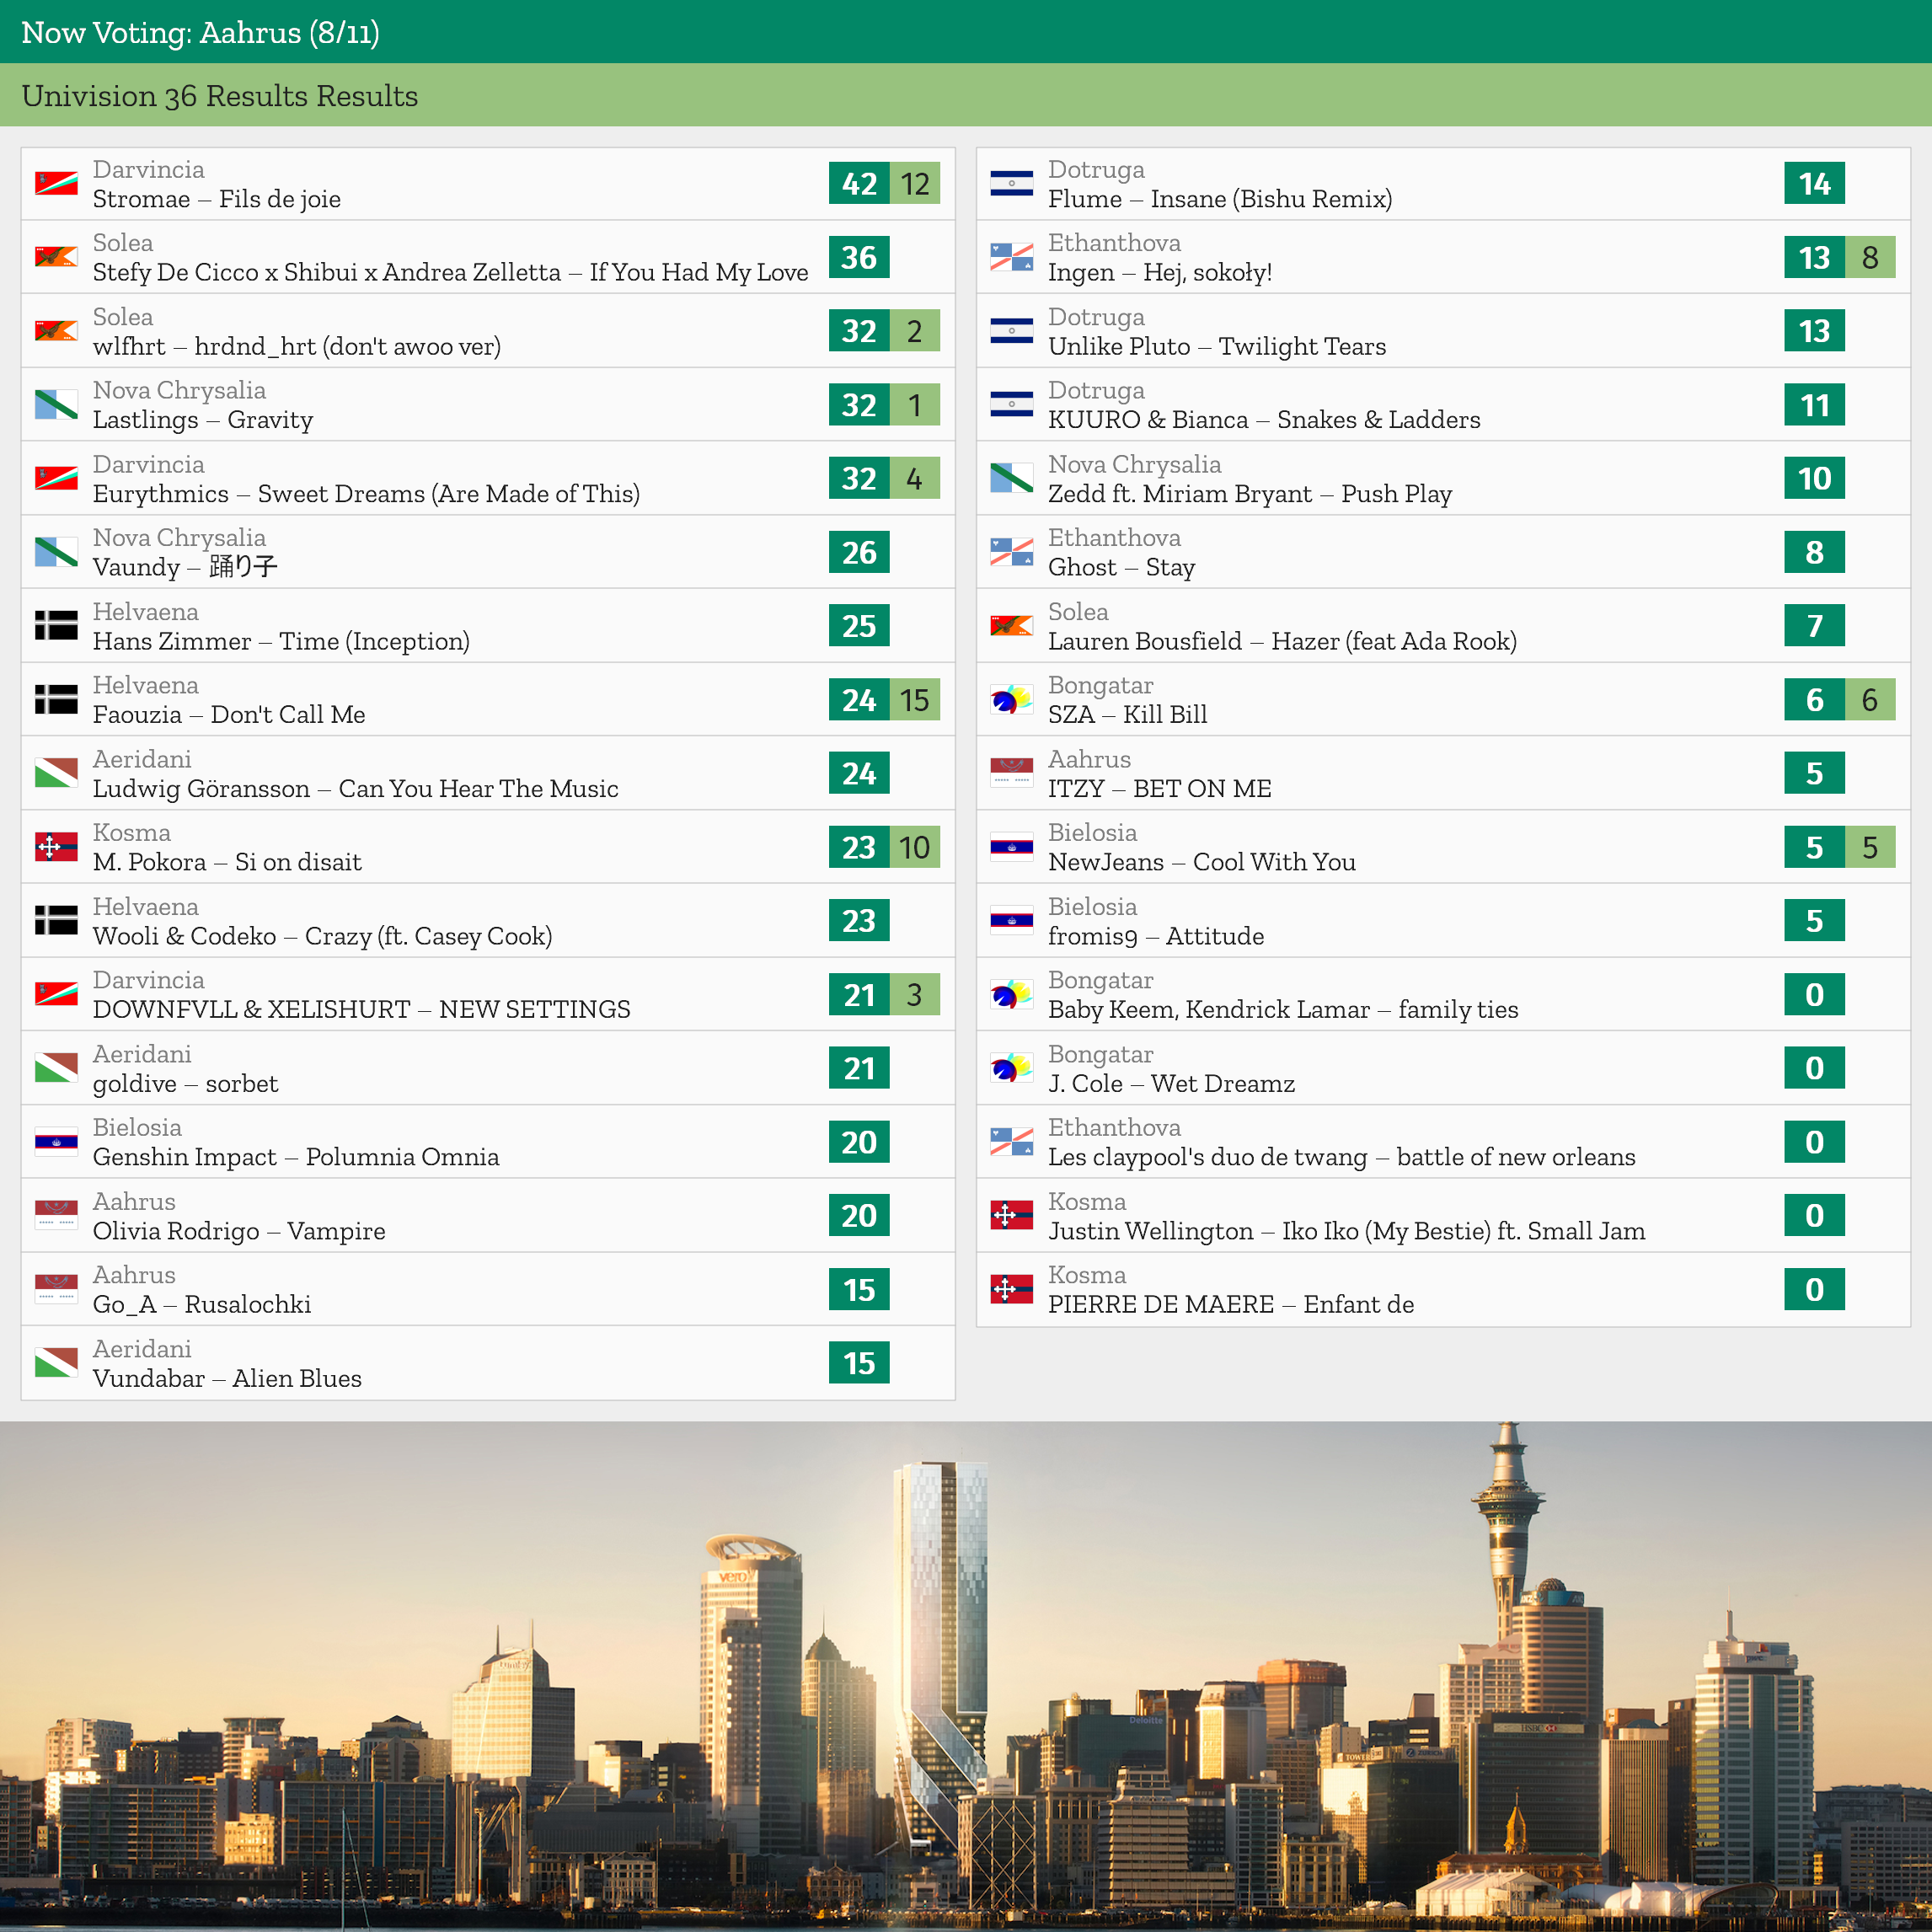
Task: Click the Univision 36 Results heading
Action: pyautogui.click(x=220, y=96)
